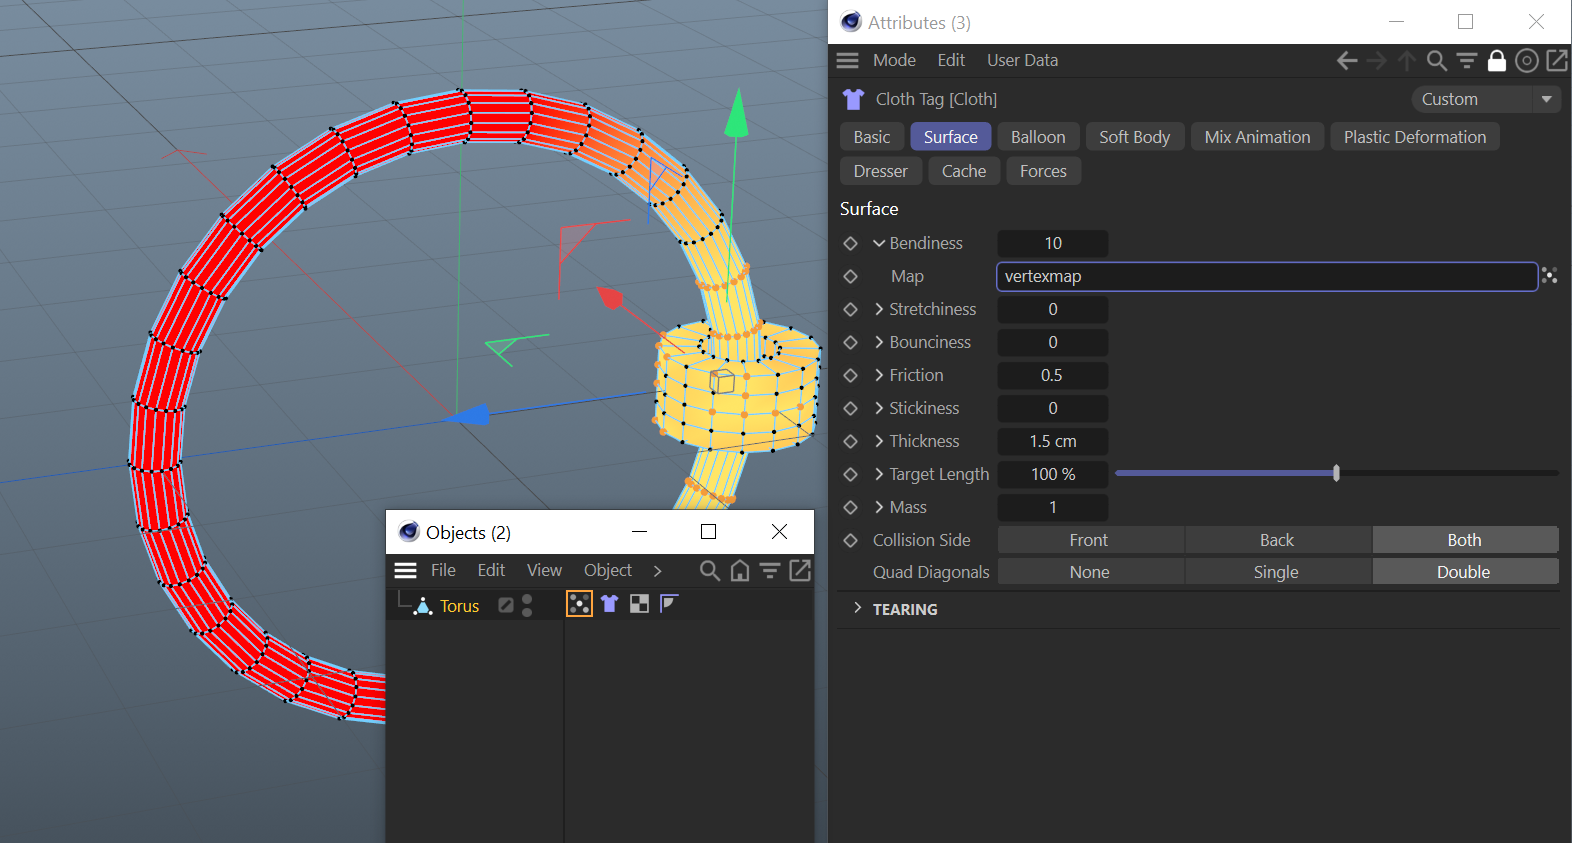The height and width of the screenshot is (843, 1572).
Task: Open the User Data menu
Action: [1022, 60]
